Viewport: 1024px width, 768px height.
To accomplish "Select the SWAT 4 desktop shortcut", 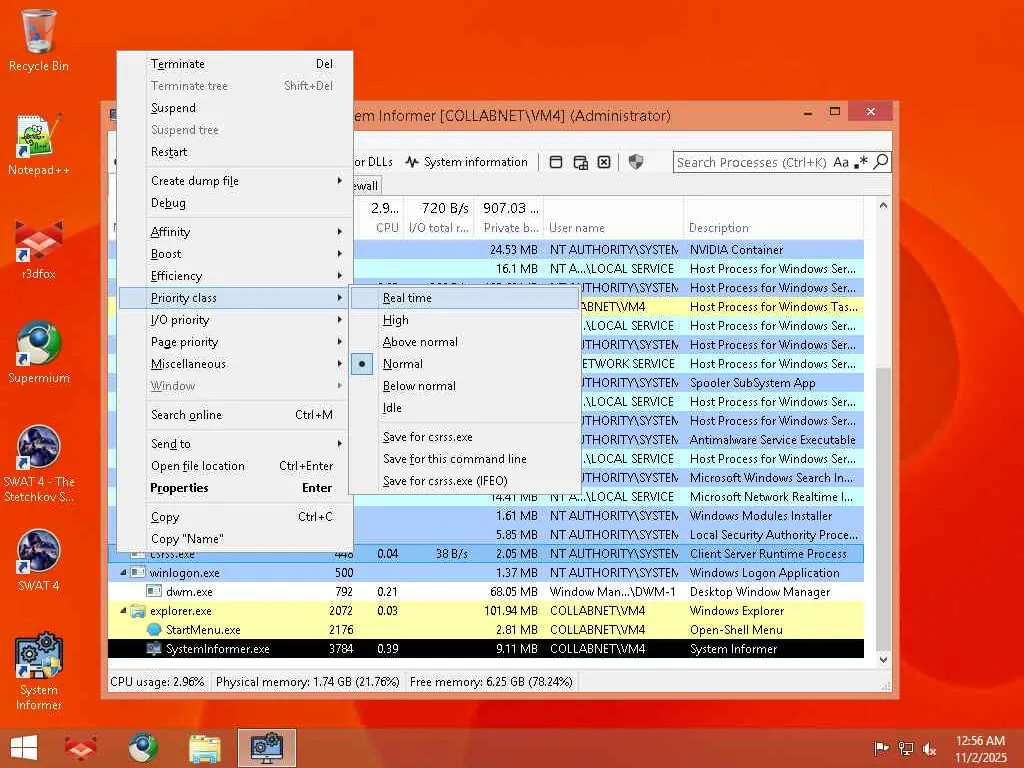I will pos(39,560).
